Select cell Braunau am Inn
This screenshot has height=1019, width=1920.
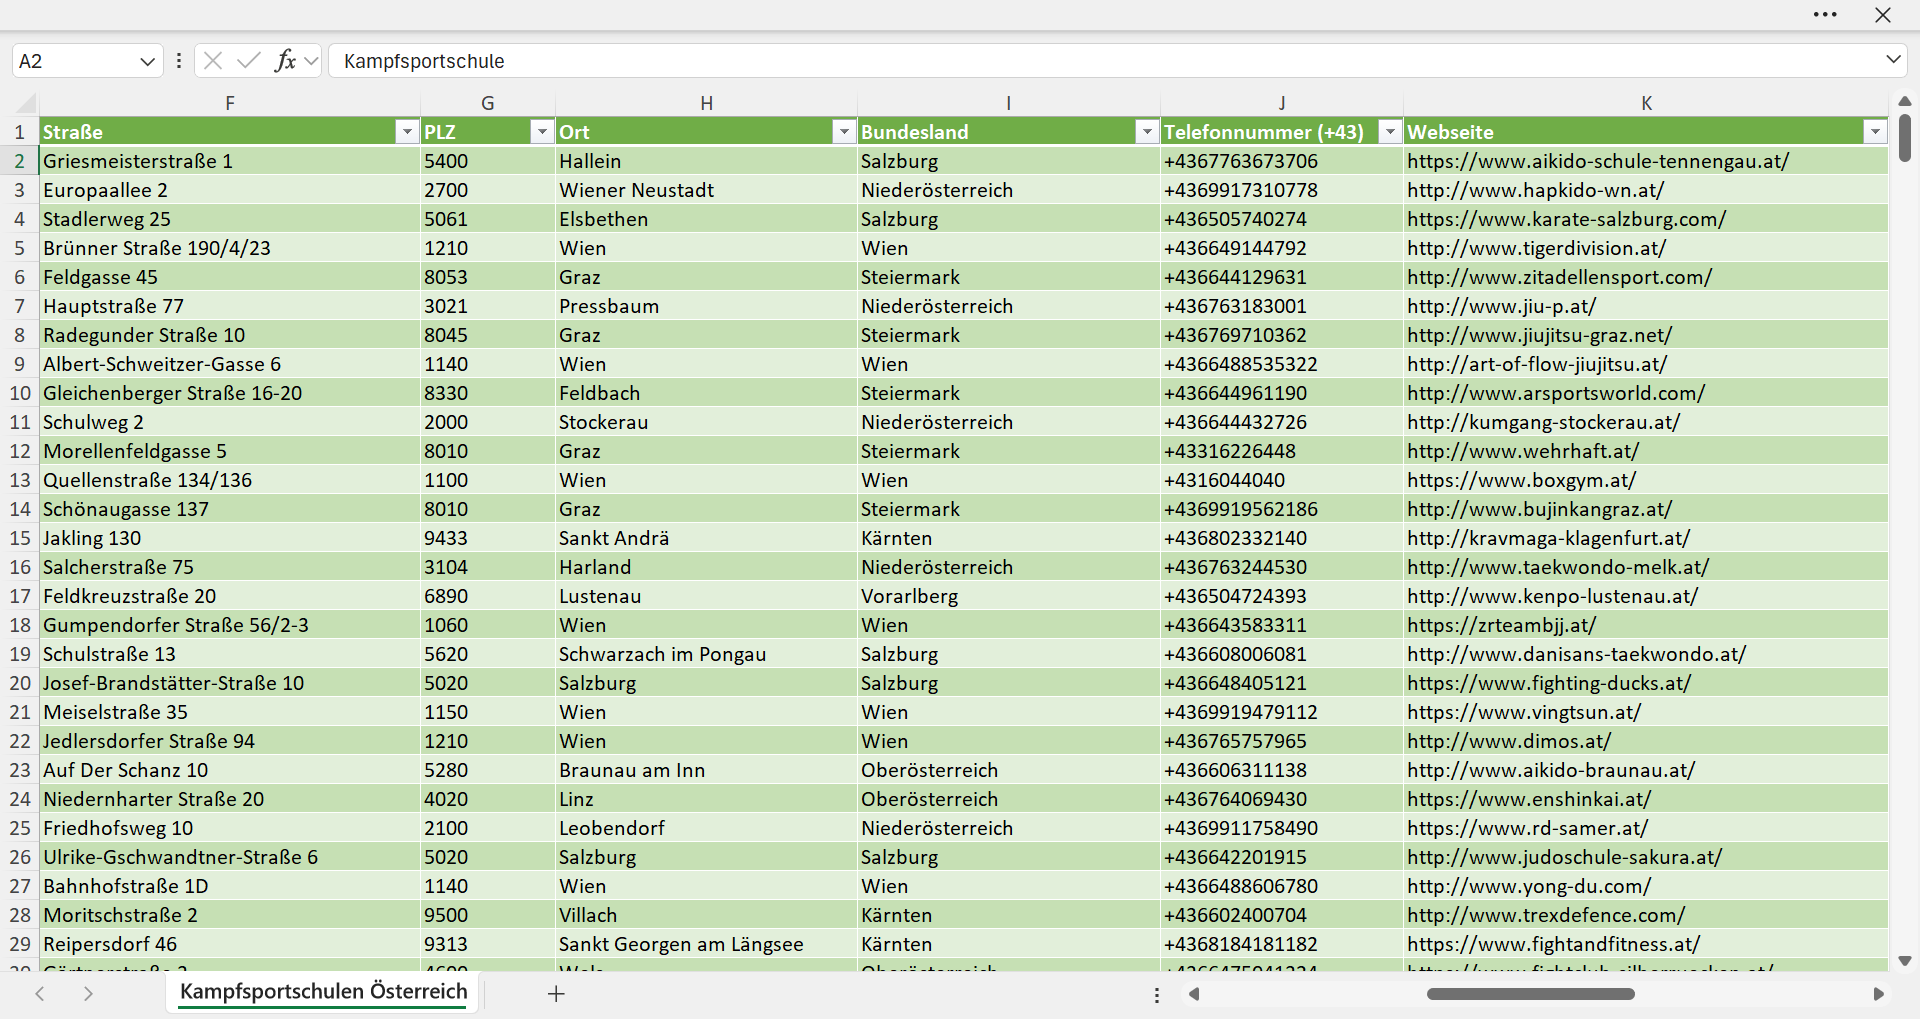tap(706, 770)
